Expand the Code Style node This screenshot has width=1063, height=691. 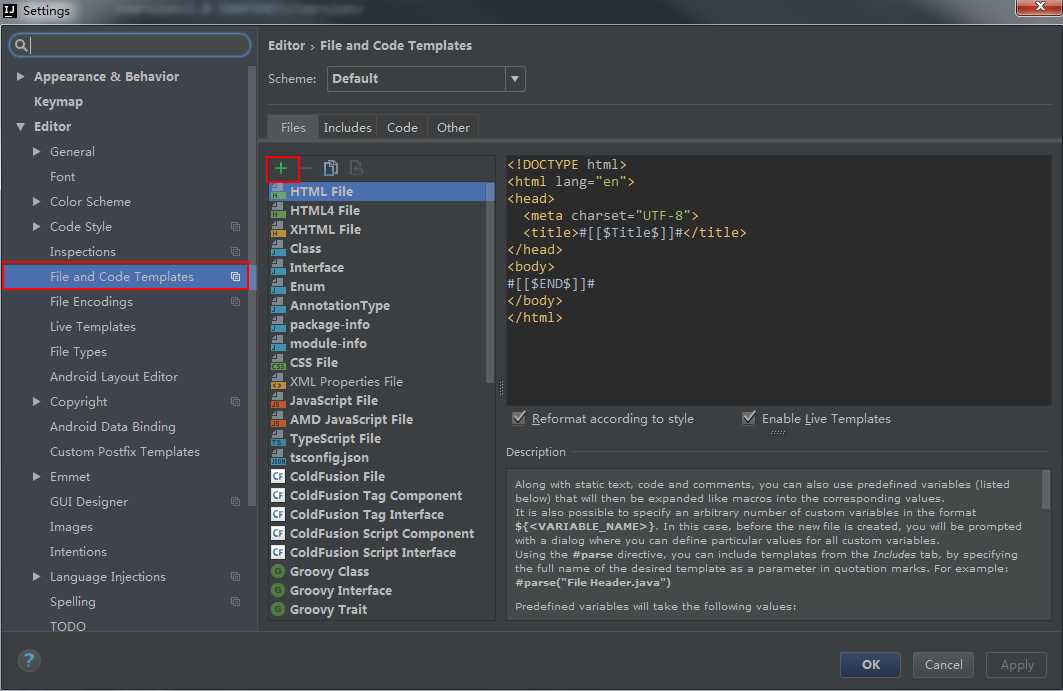point(37,226)
